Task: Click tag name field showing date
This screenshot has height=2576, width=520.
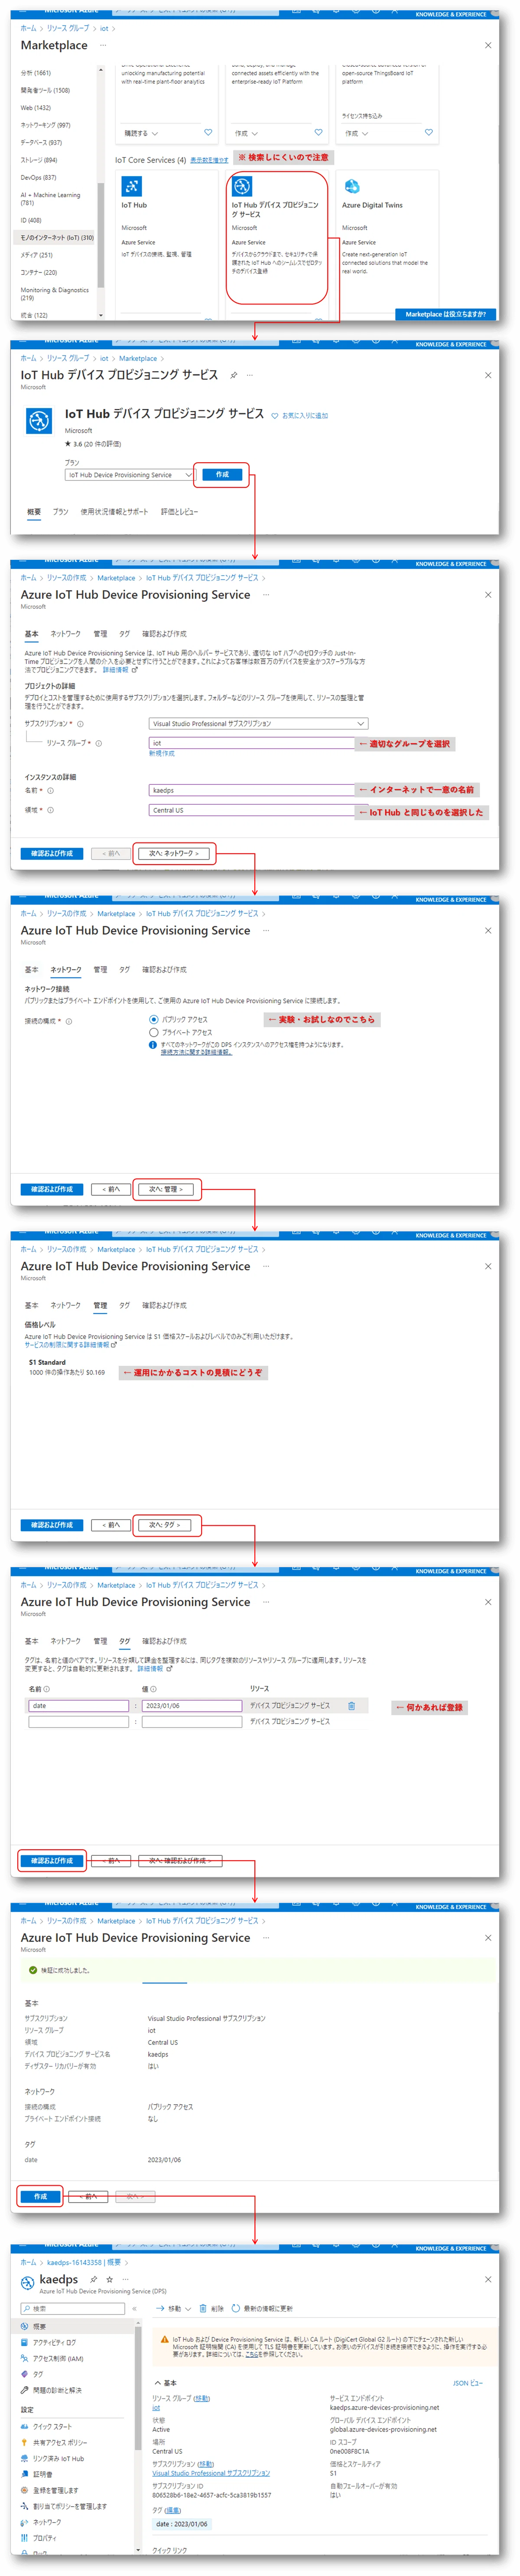Action: click(x=79, y=1706)
